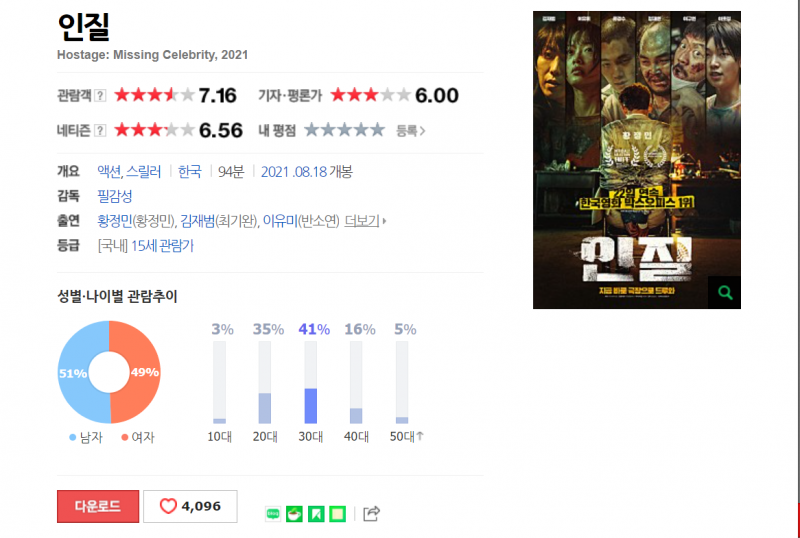This screenshot has height=538, width=800.
Task: Share the movie to Naver Blog
Action: 273,513
